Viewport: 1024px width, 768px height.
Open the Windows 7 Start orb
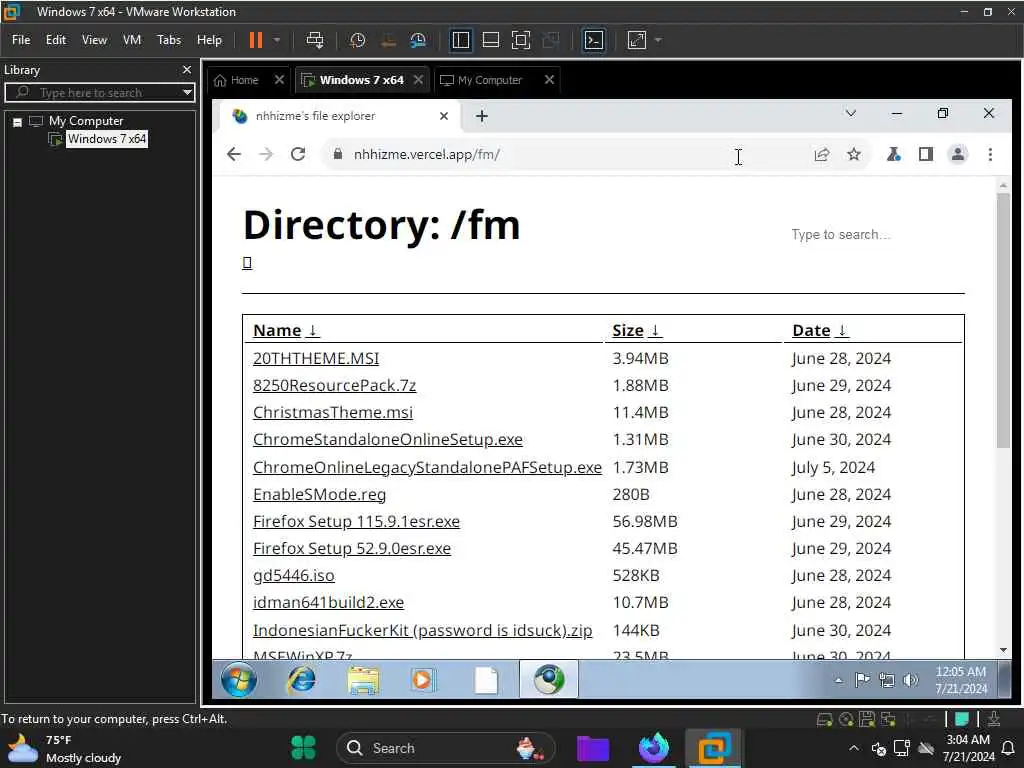(238, 680)
